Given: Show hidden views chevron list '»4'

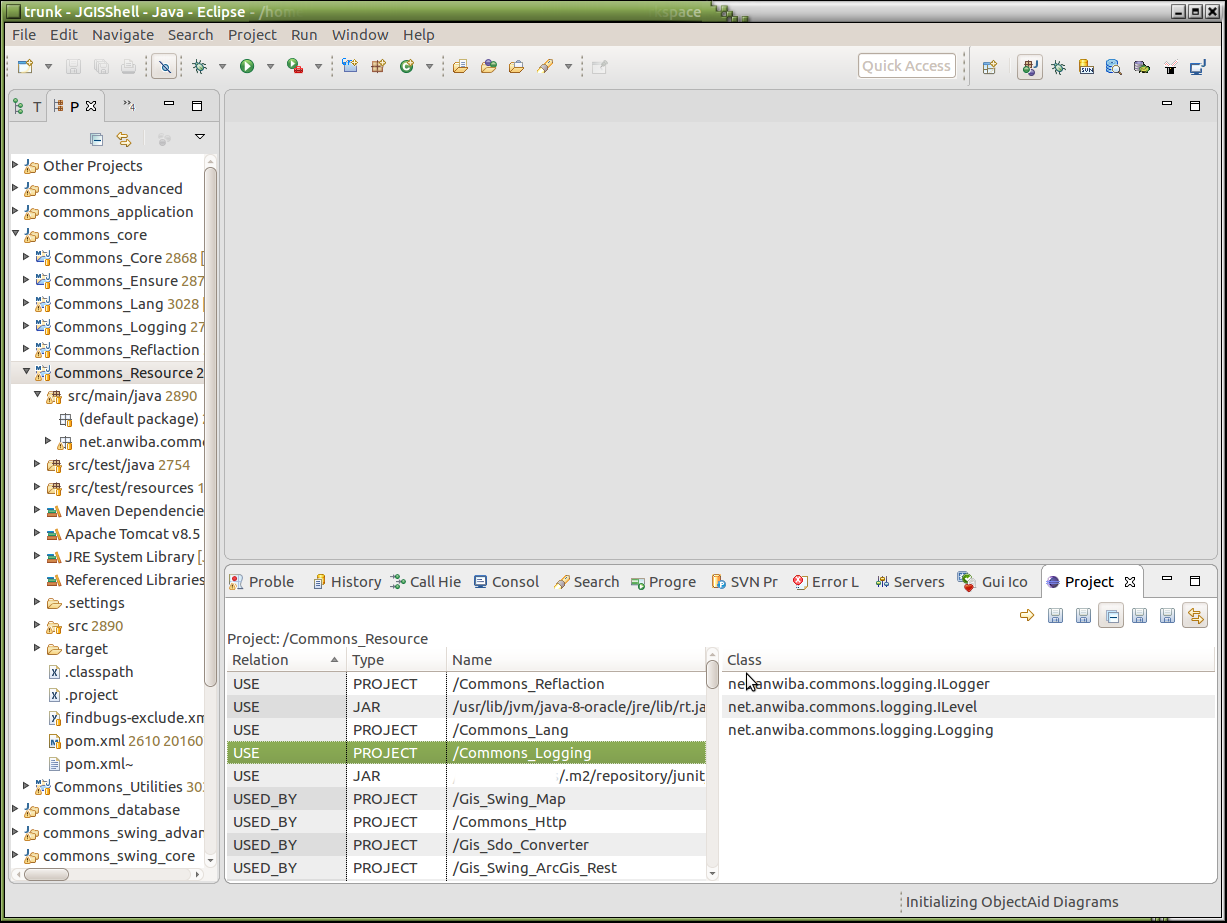Looking at the screenshot, I should click(129, 105).
